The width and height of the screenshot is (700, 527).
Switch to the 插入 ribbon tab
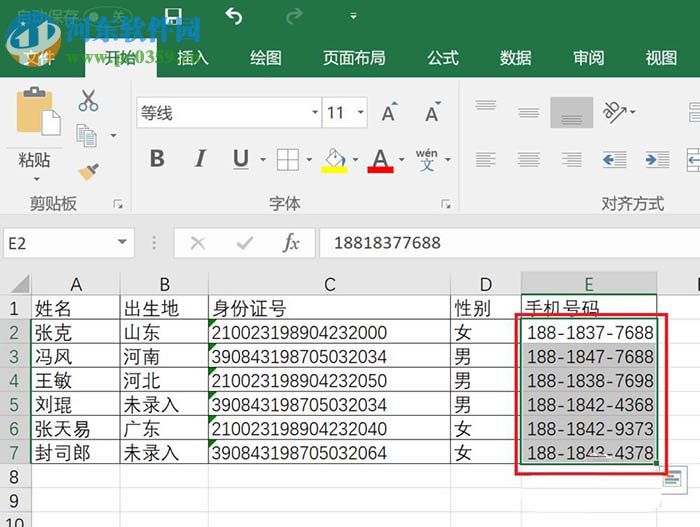coord(192,58)
